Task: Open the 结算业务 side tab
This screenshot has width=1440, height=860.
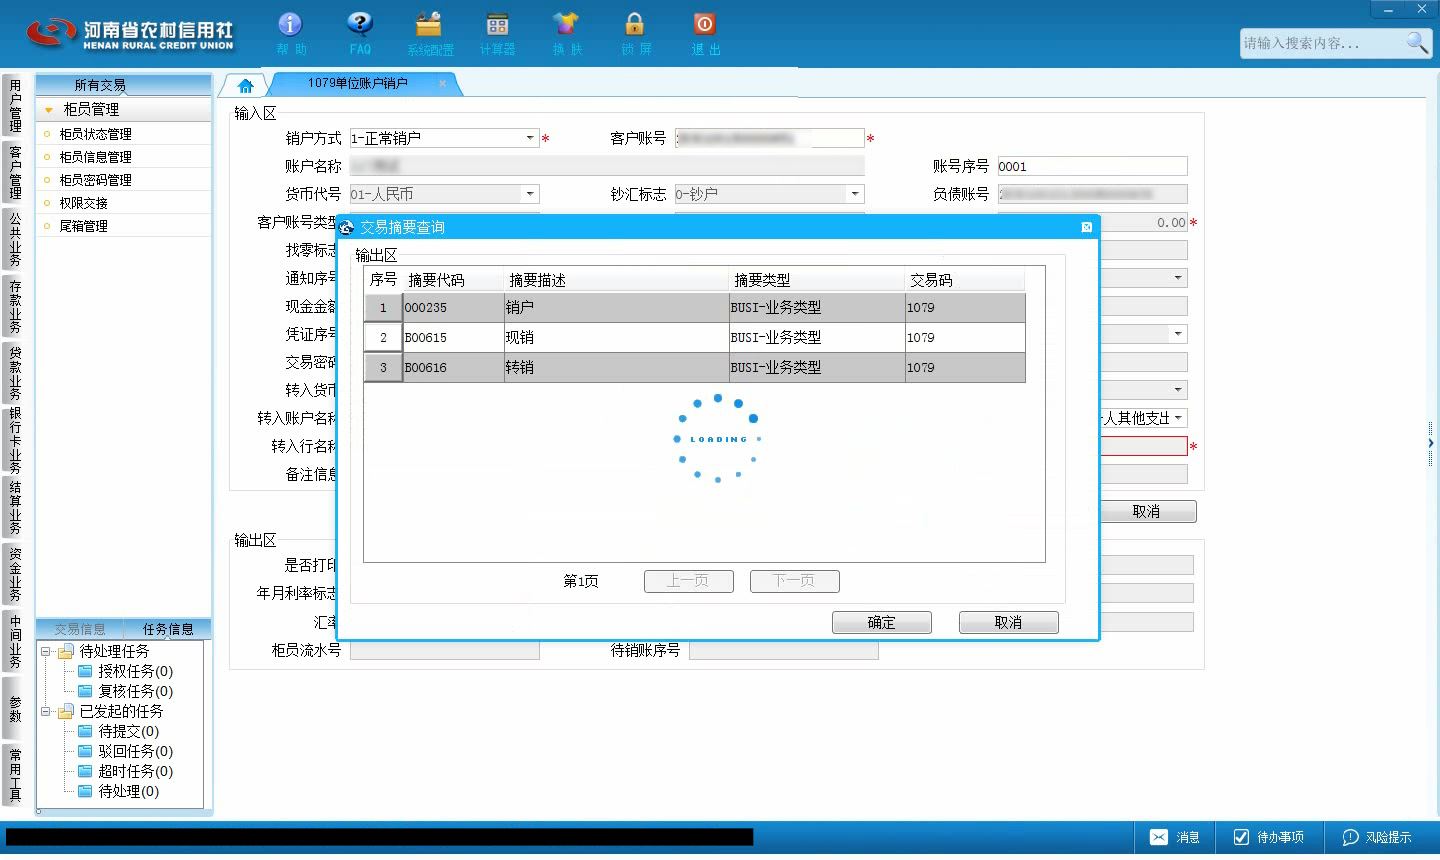Action: (x=14, y=508)
